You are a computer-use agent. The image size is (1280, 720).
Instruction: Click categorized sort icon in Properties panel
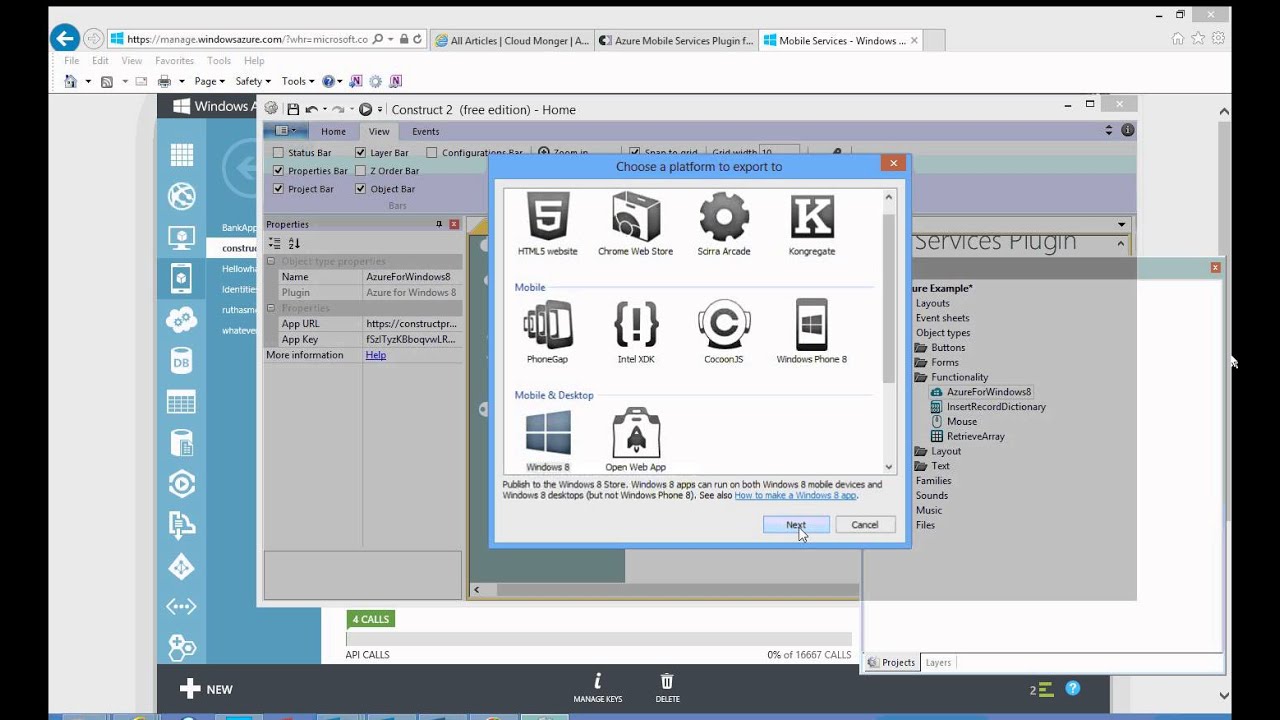[275, 243]
